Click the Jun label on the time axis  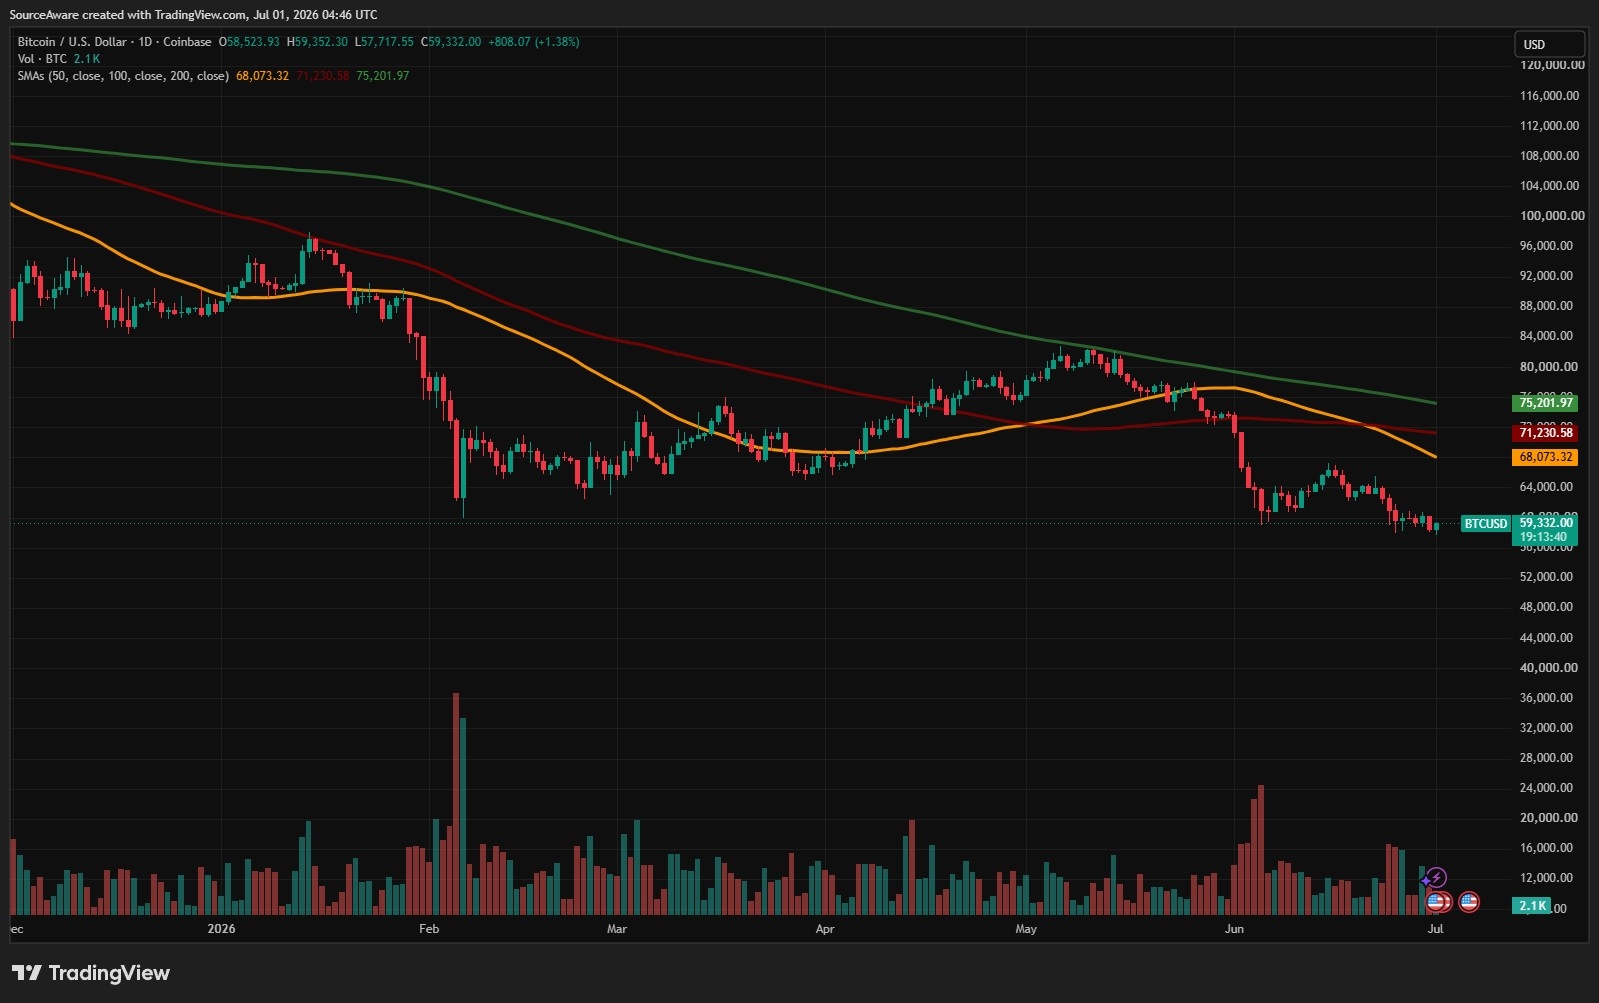tap(1235, 929)
